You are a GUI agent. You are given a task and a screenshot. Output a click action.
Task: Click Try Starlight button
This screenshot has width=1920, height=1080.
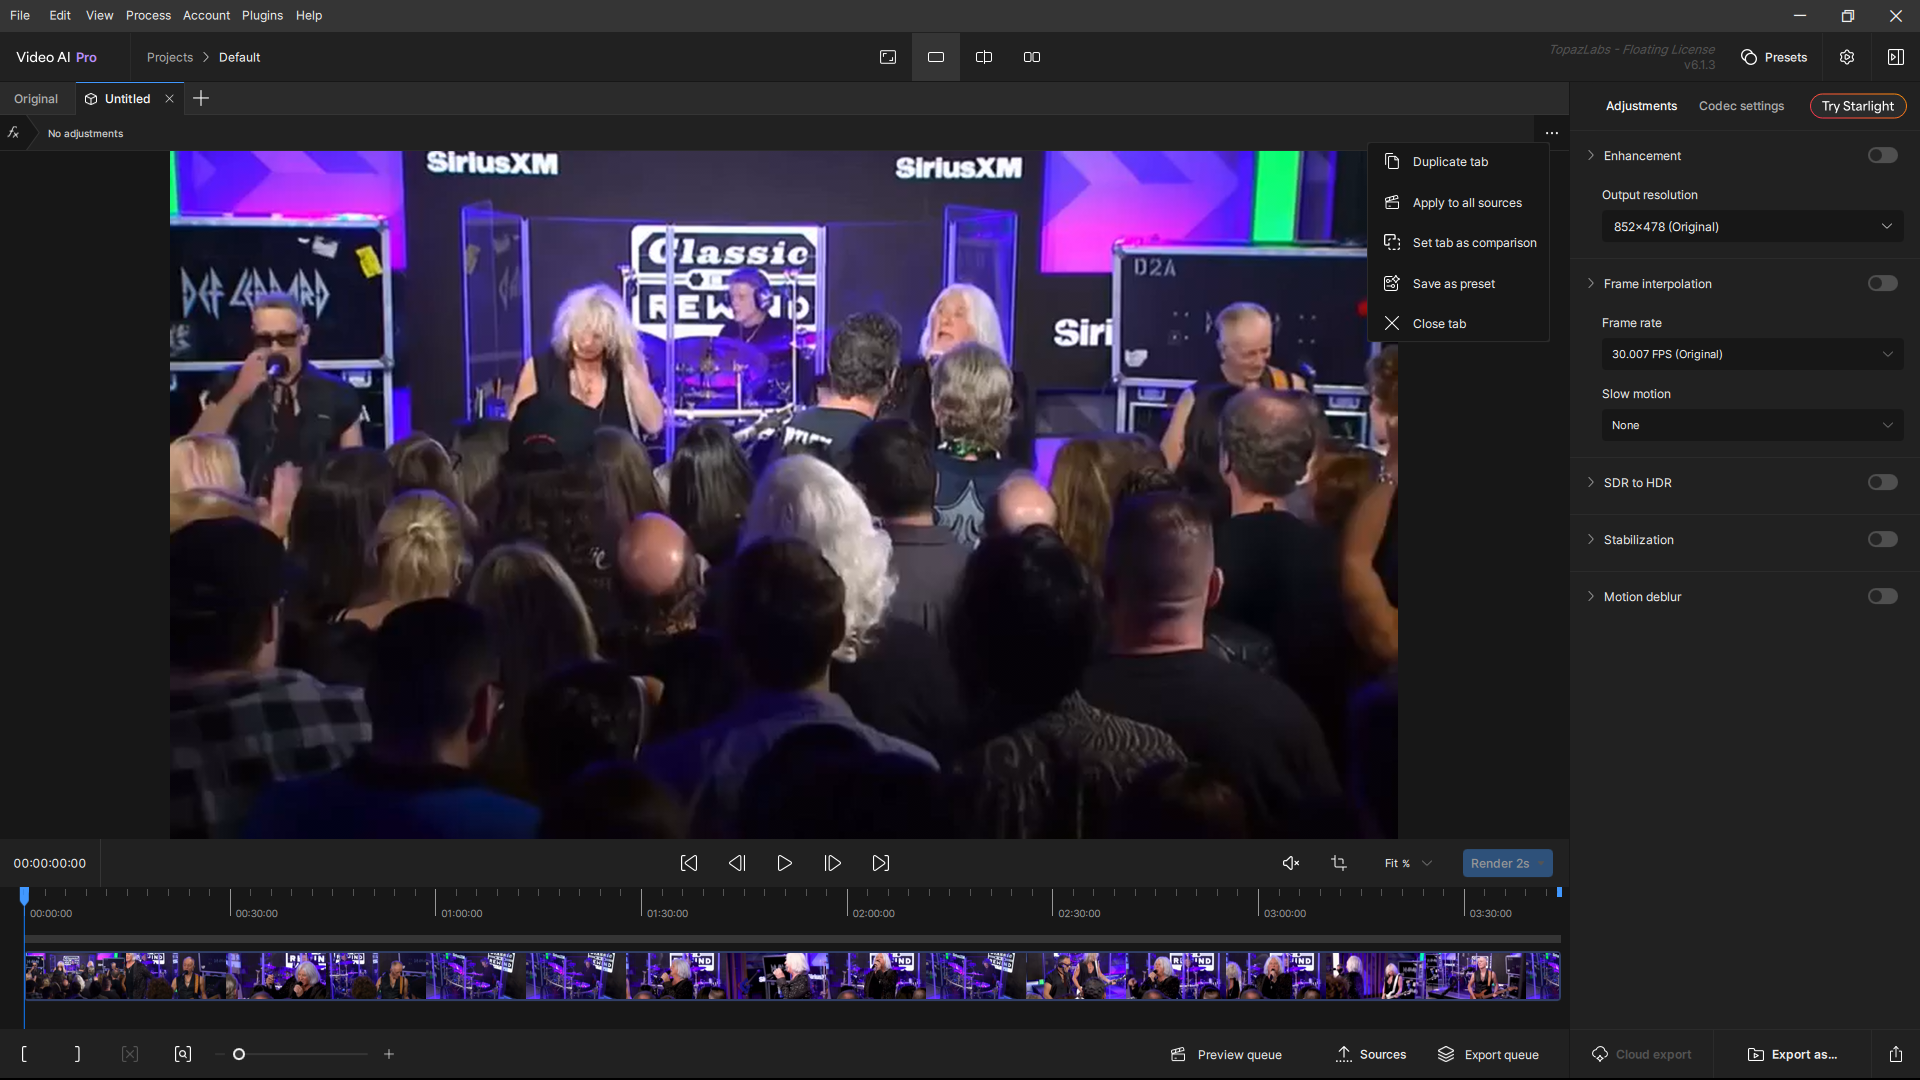[1858, 106]
